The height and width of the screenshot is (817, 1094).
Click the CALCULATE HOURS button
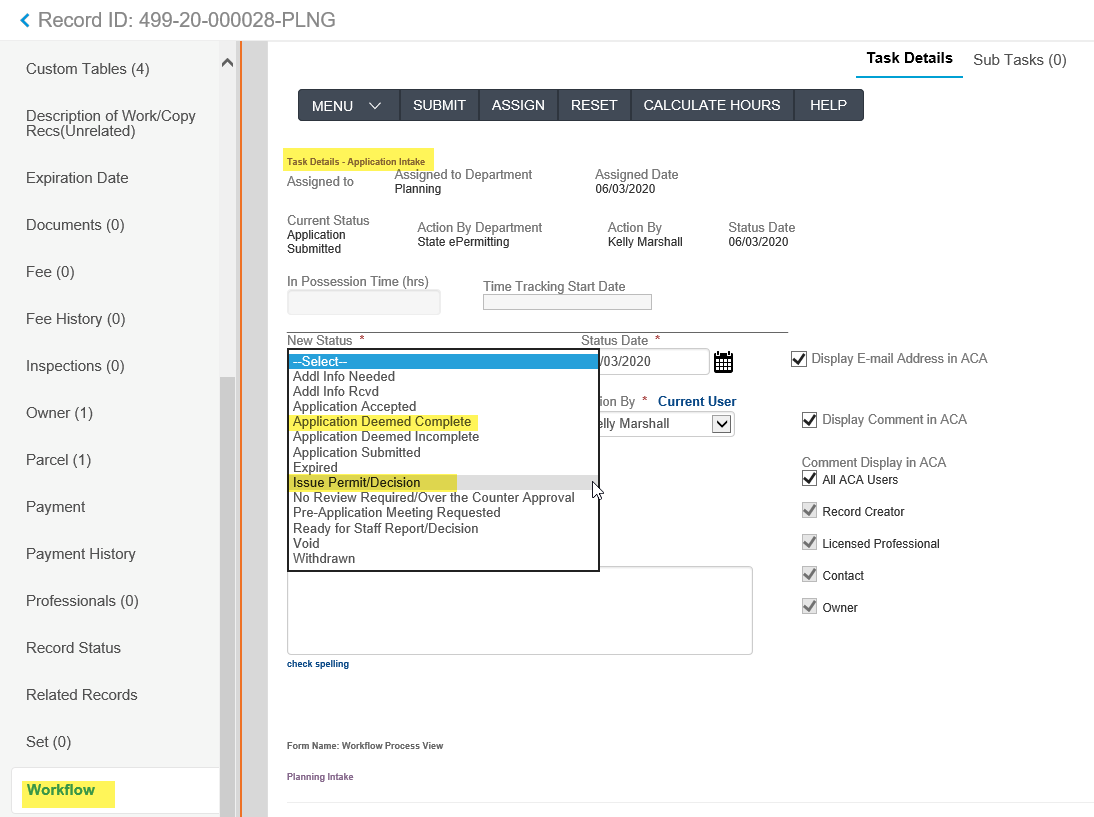pos(712,105)
